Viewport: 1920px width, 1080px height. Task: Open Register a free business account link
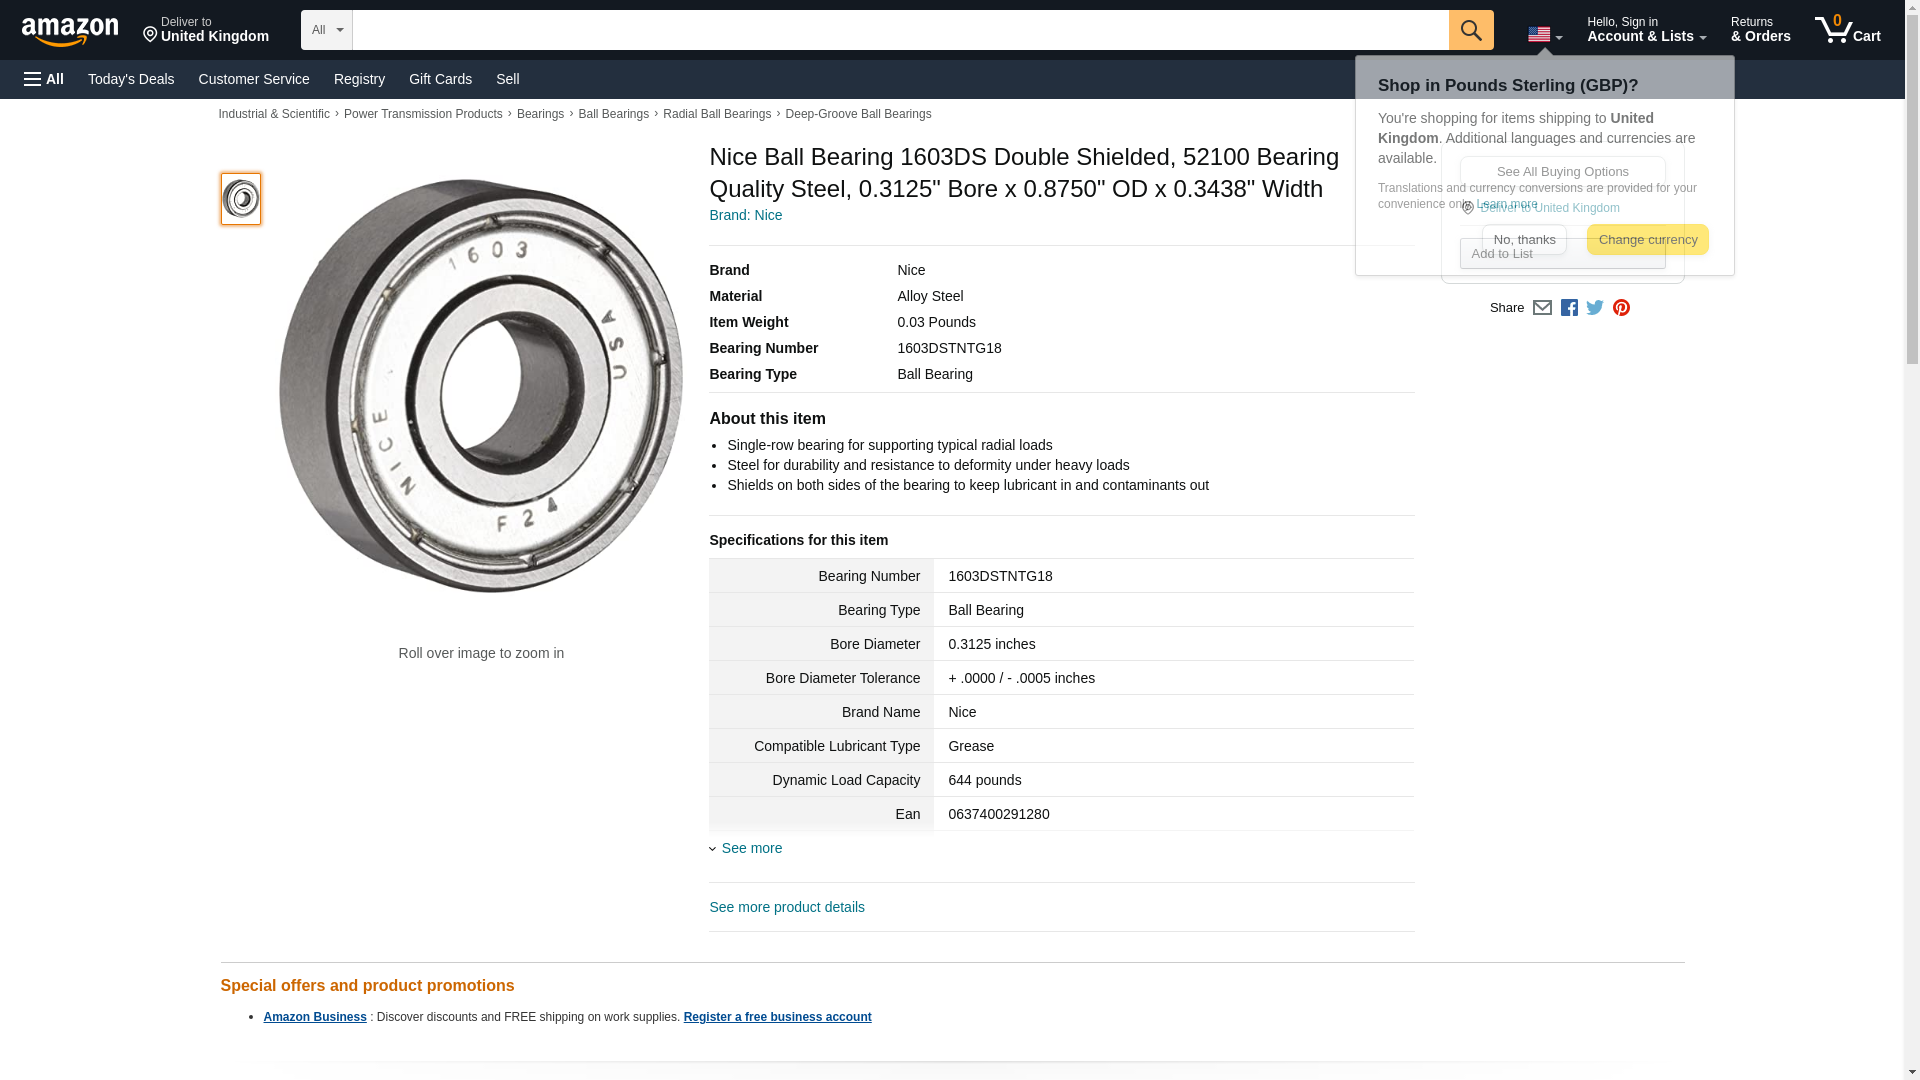click(777, 1017)
